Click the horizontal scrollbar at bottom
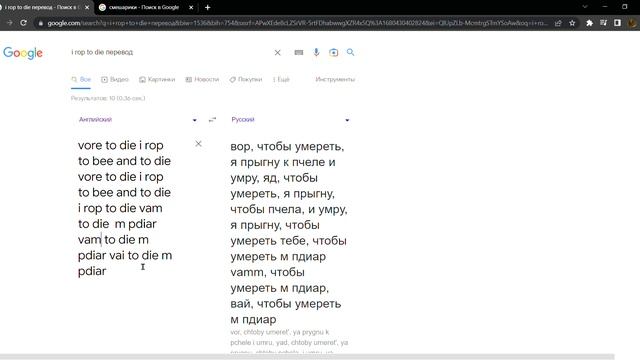 click(307, 357)
